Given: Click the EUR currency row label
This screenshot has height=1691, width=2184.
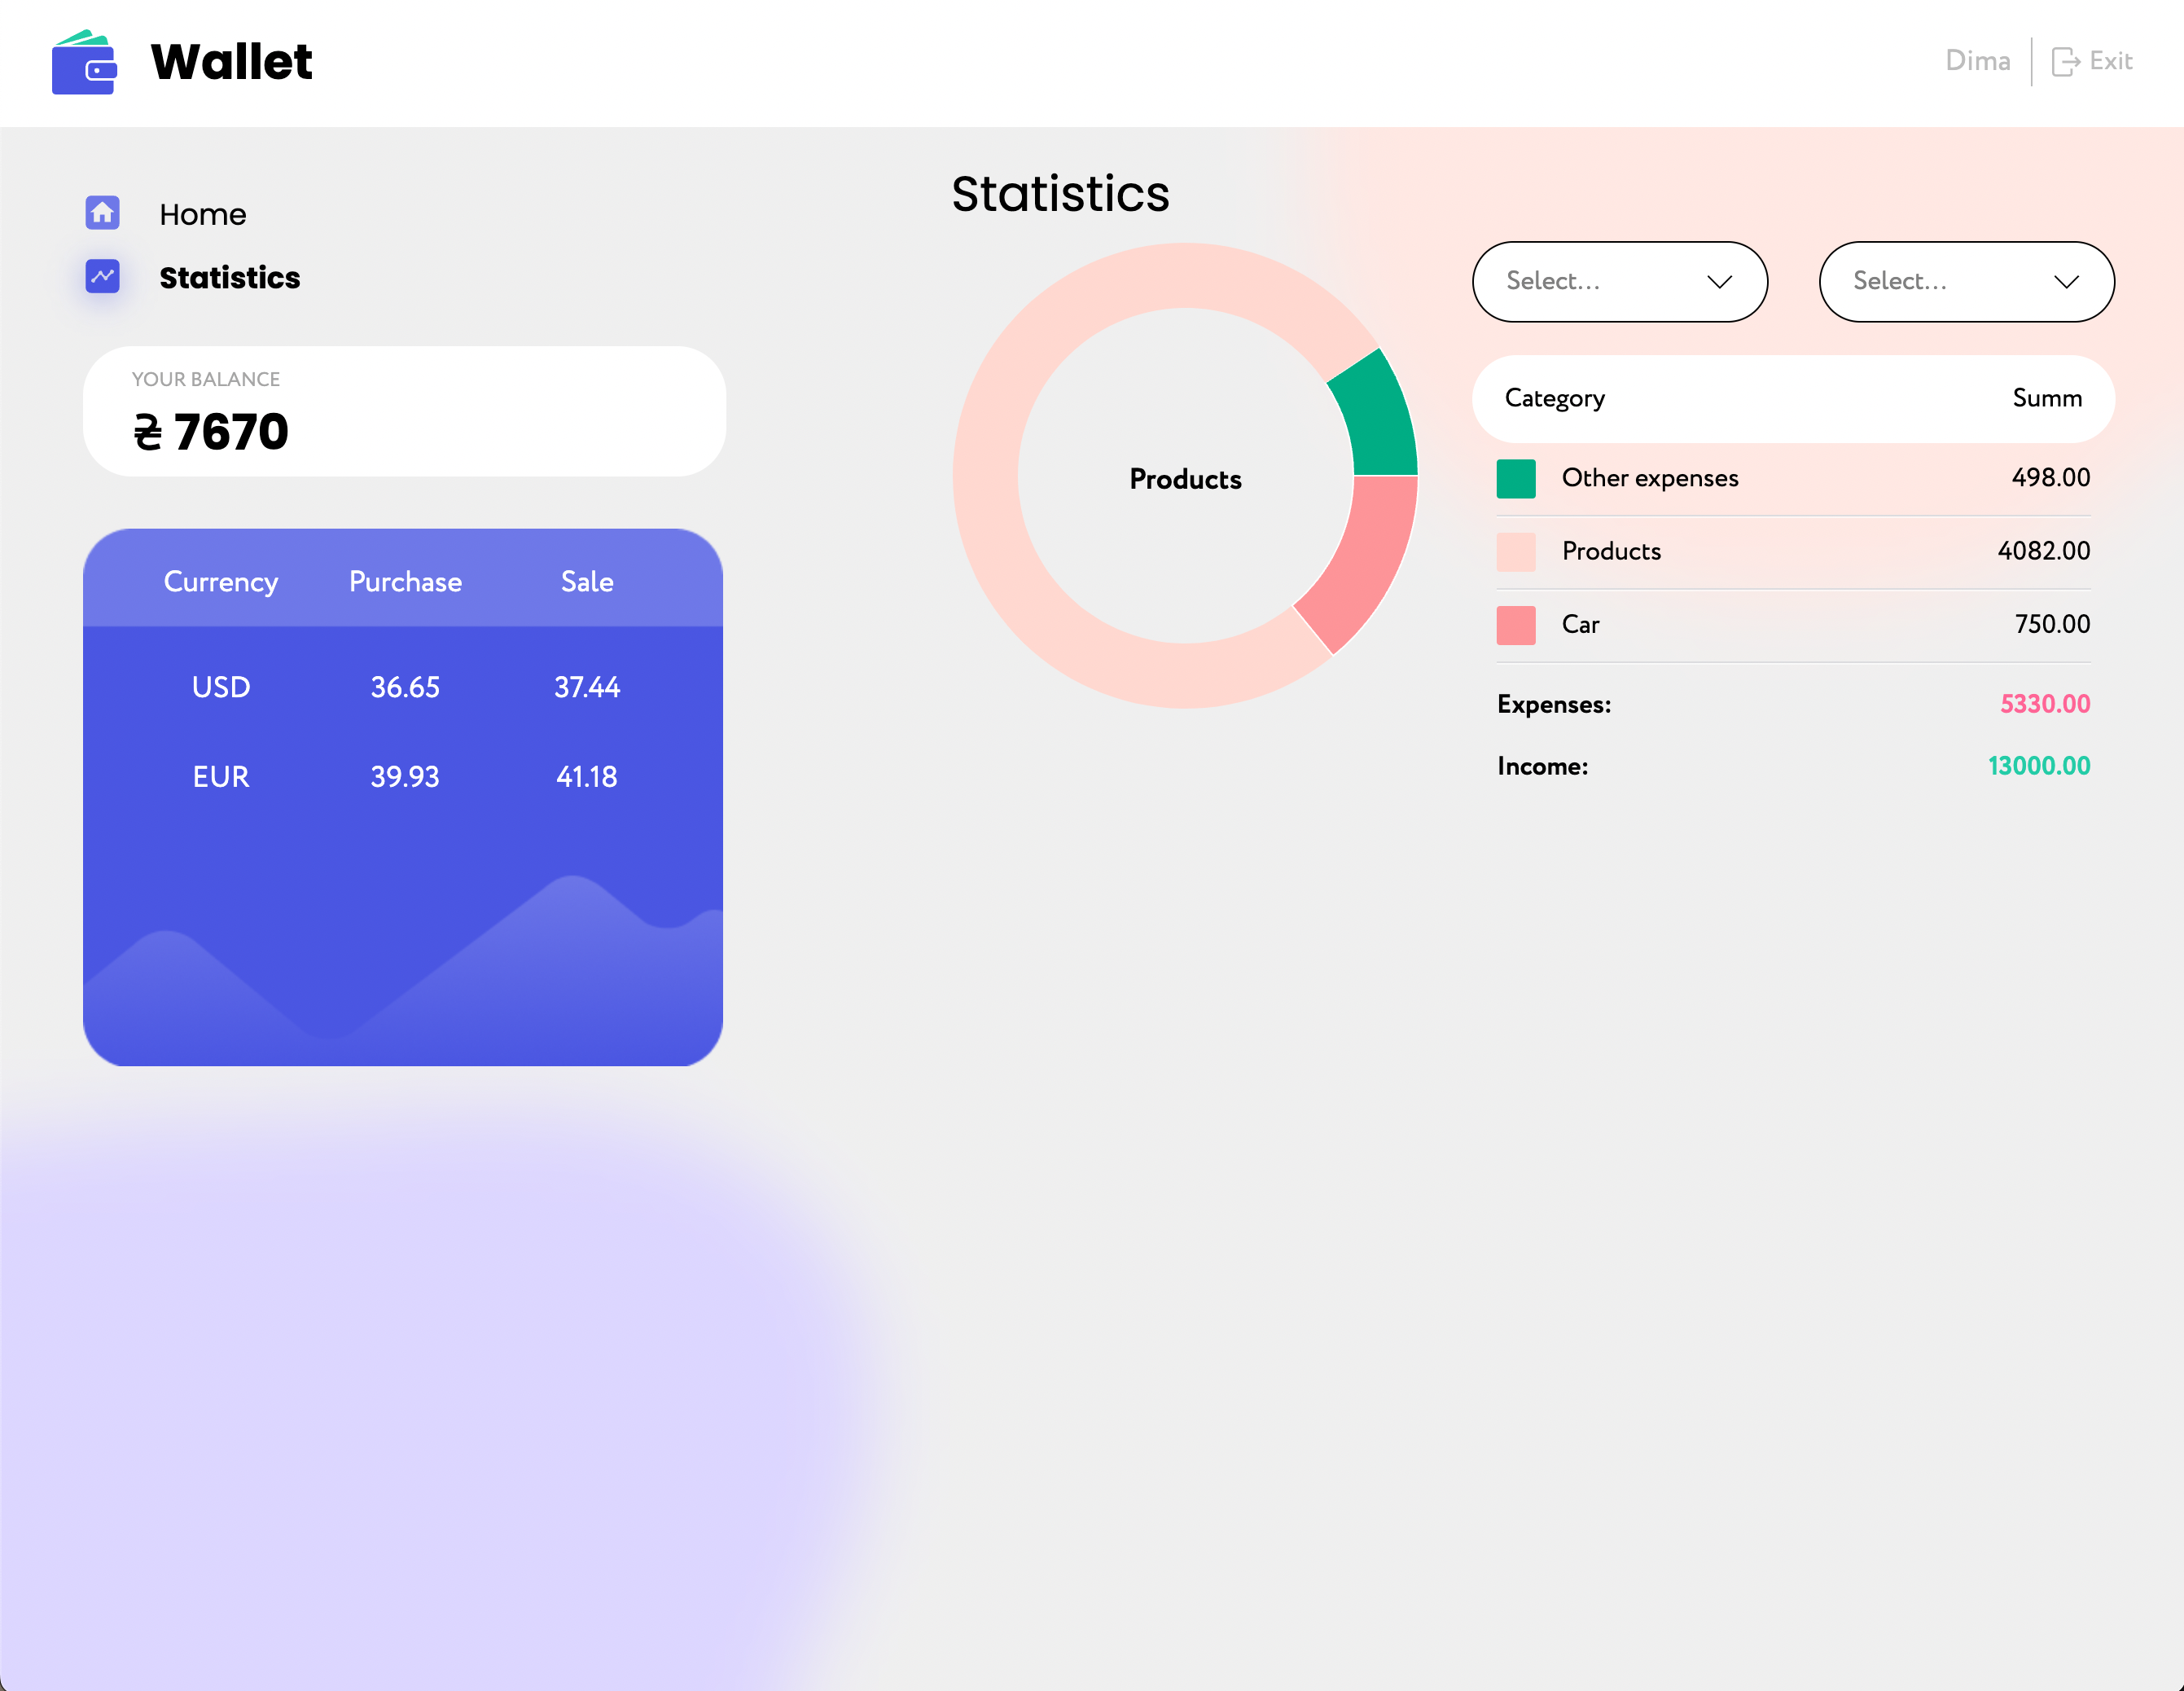Looking at the screenshot, I should 220,776.
